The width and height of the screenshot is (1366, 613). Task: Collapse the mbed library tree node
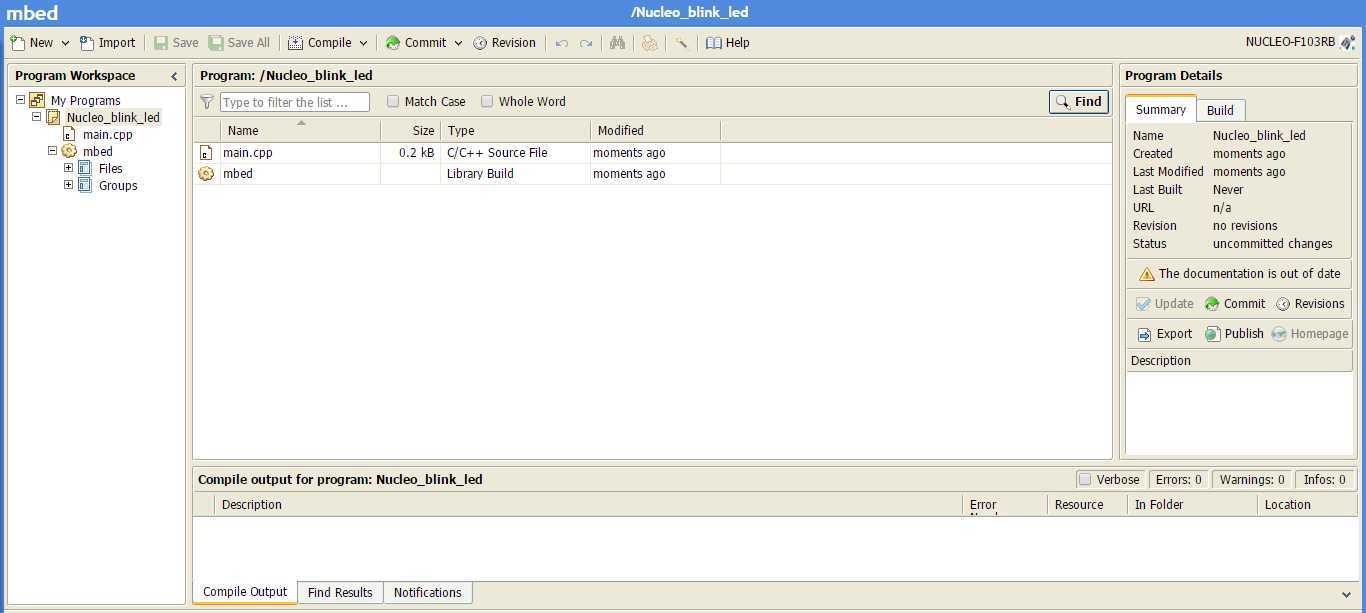(52, 151)
